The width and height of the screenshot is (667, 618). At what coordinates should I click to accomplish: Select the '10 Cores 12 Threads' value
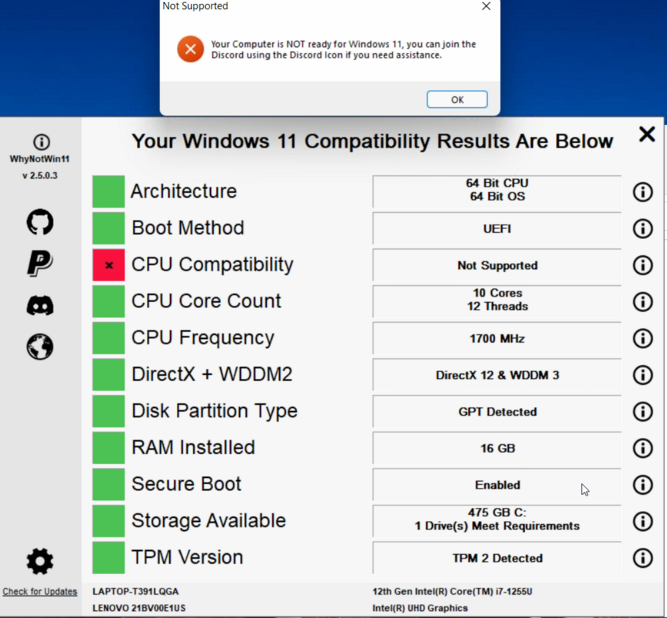tap(497, 302)
